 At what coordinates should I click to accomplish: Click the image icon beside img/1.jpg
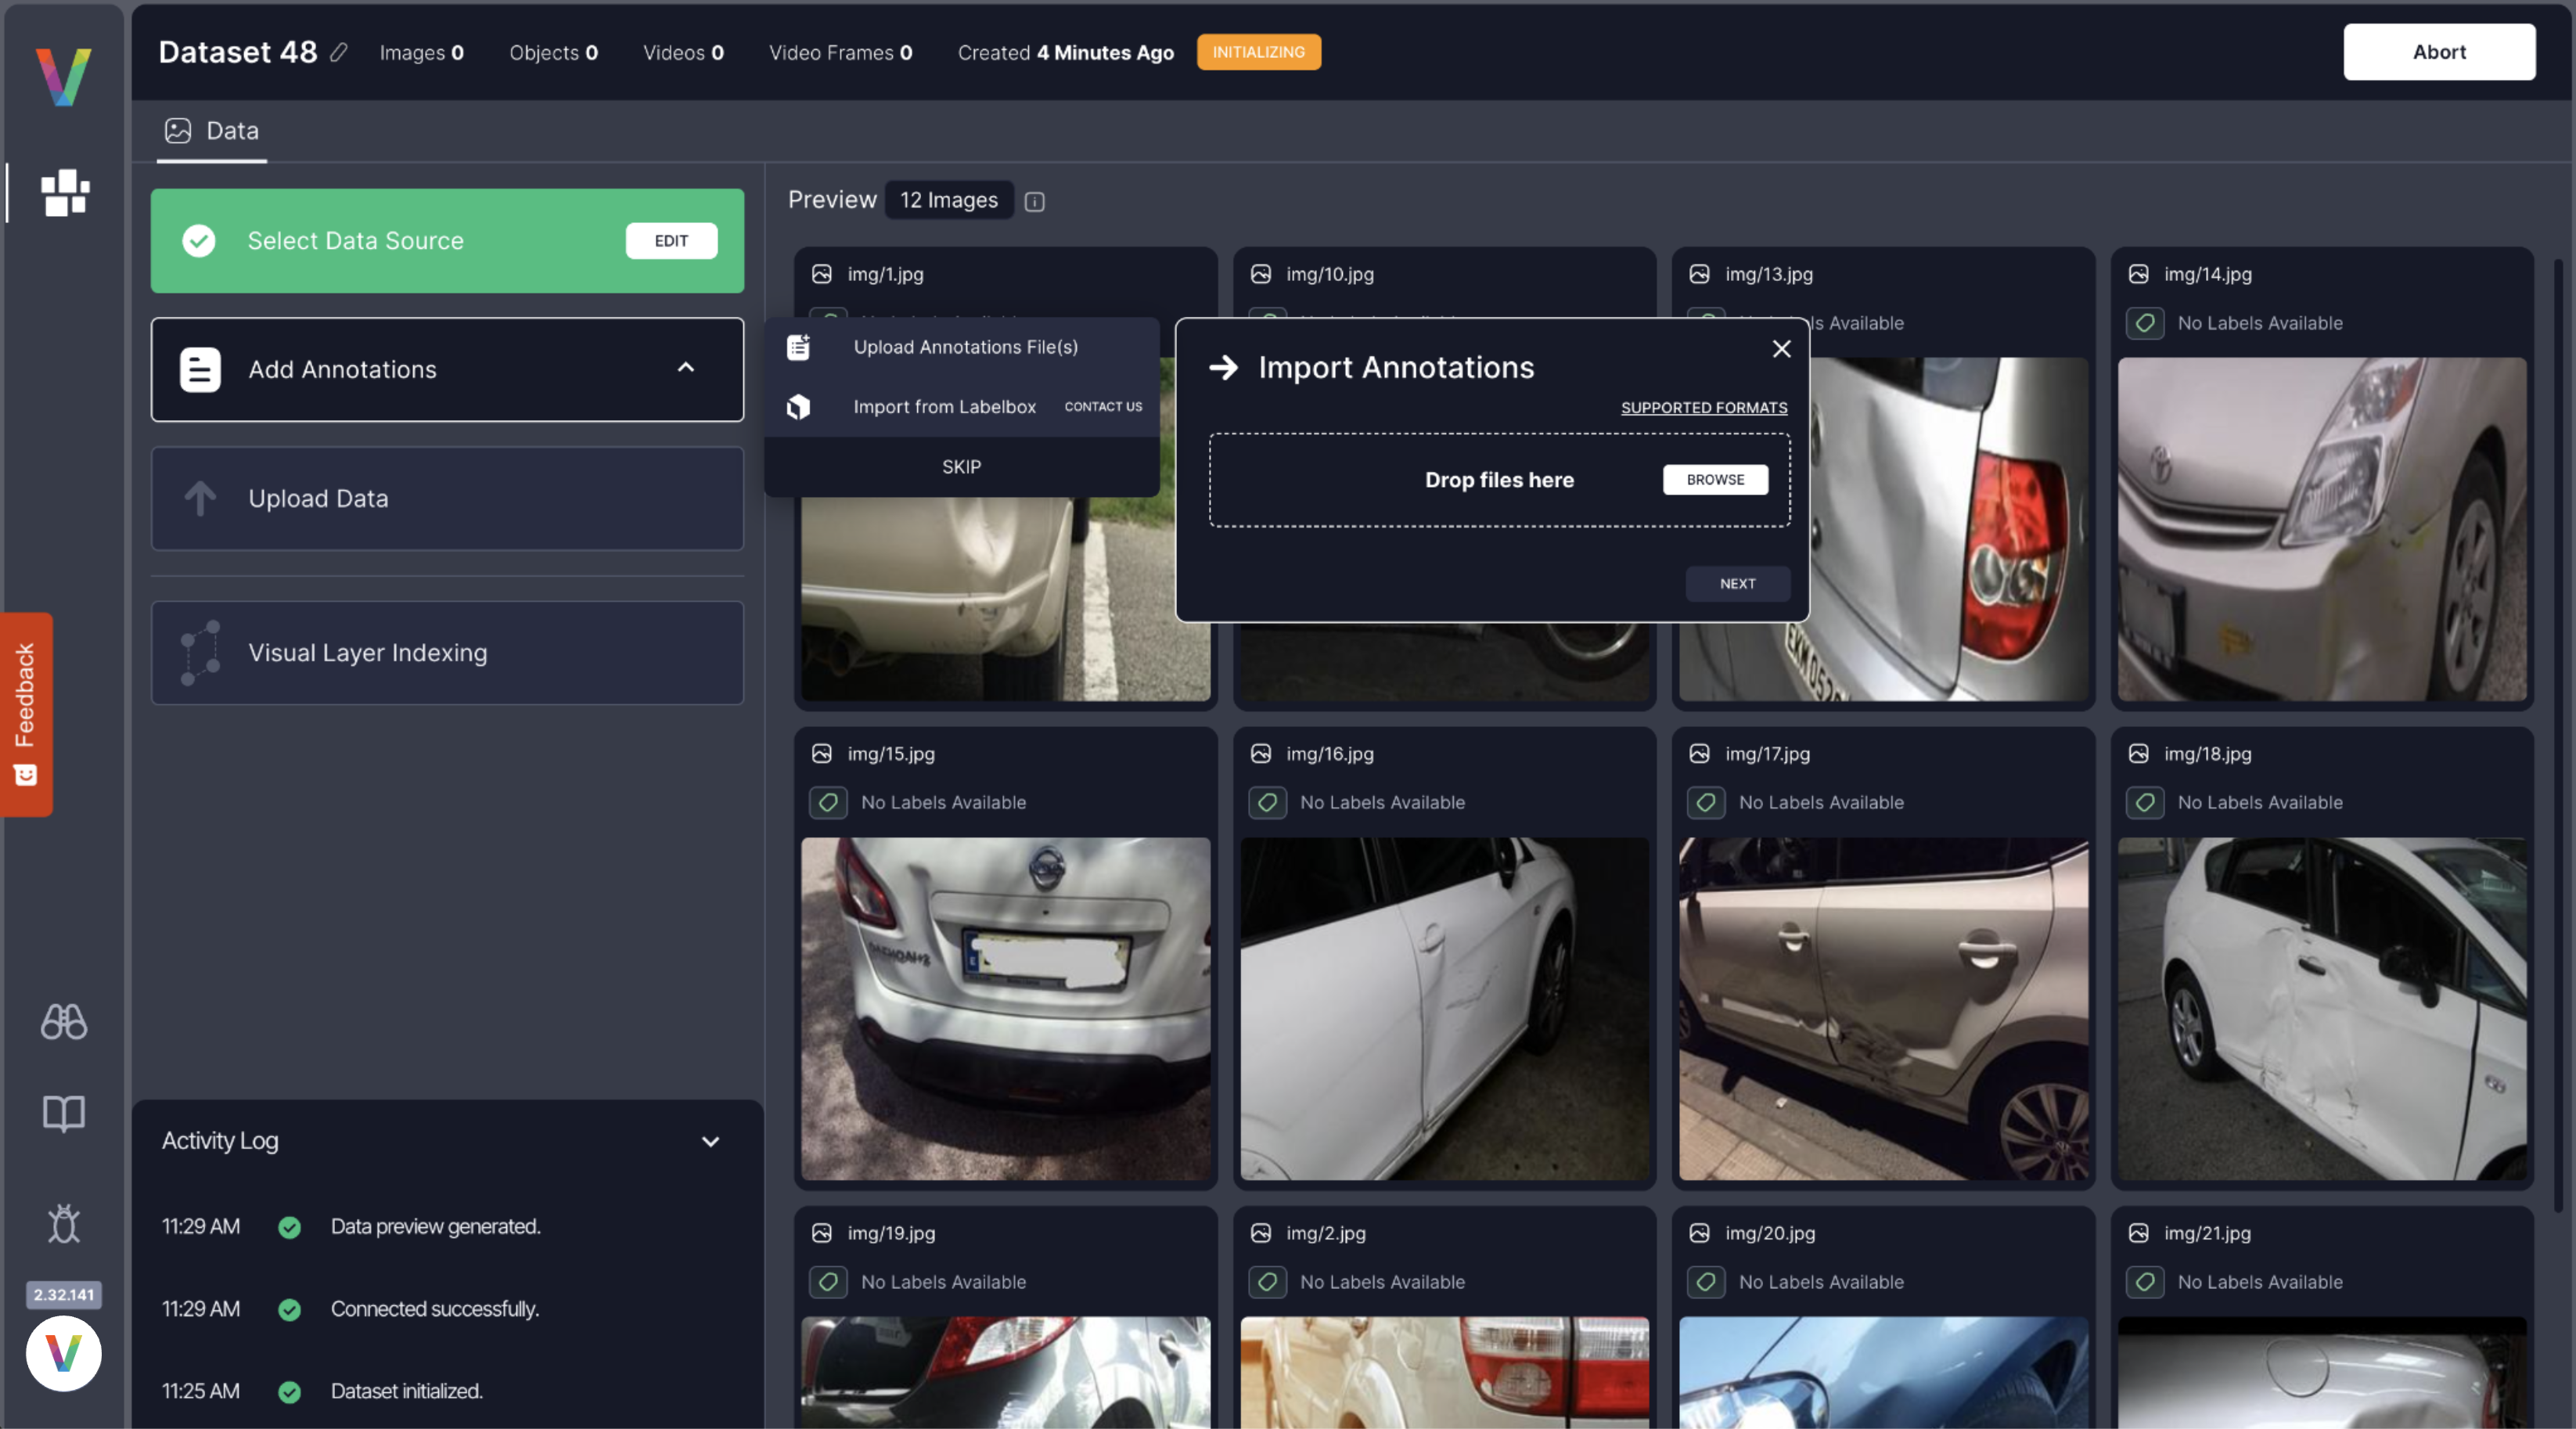(x=822, y=274)
